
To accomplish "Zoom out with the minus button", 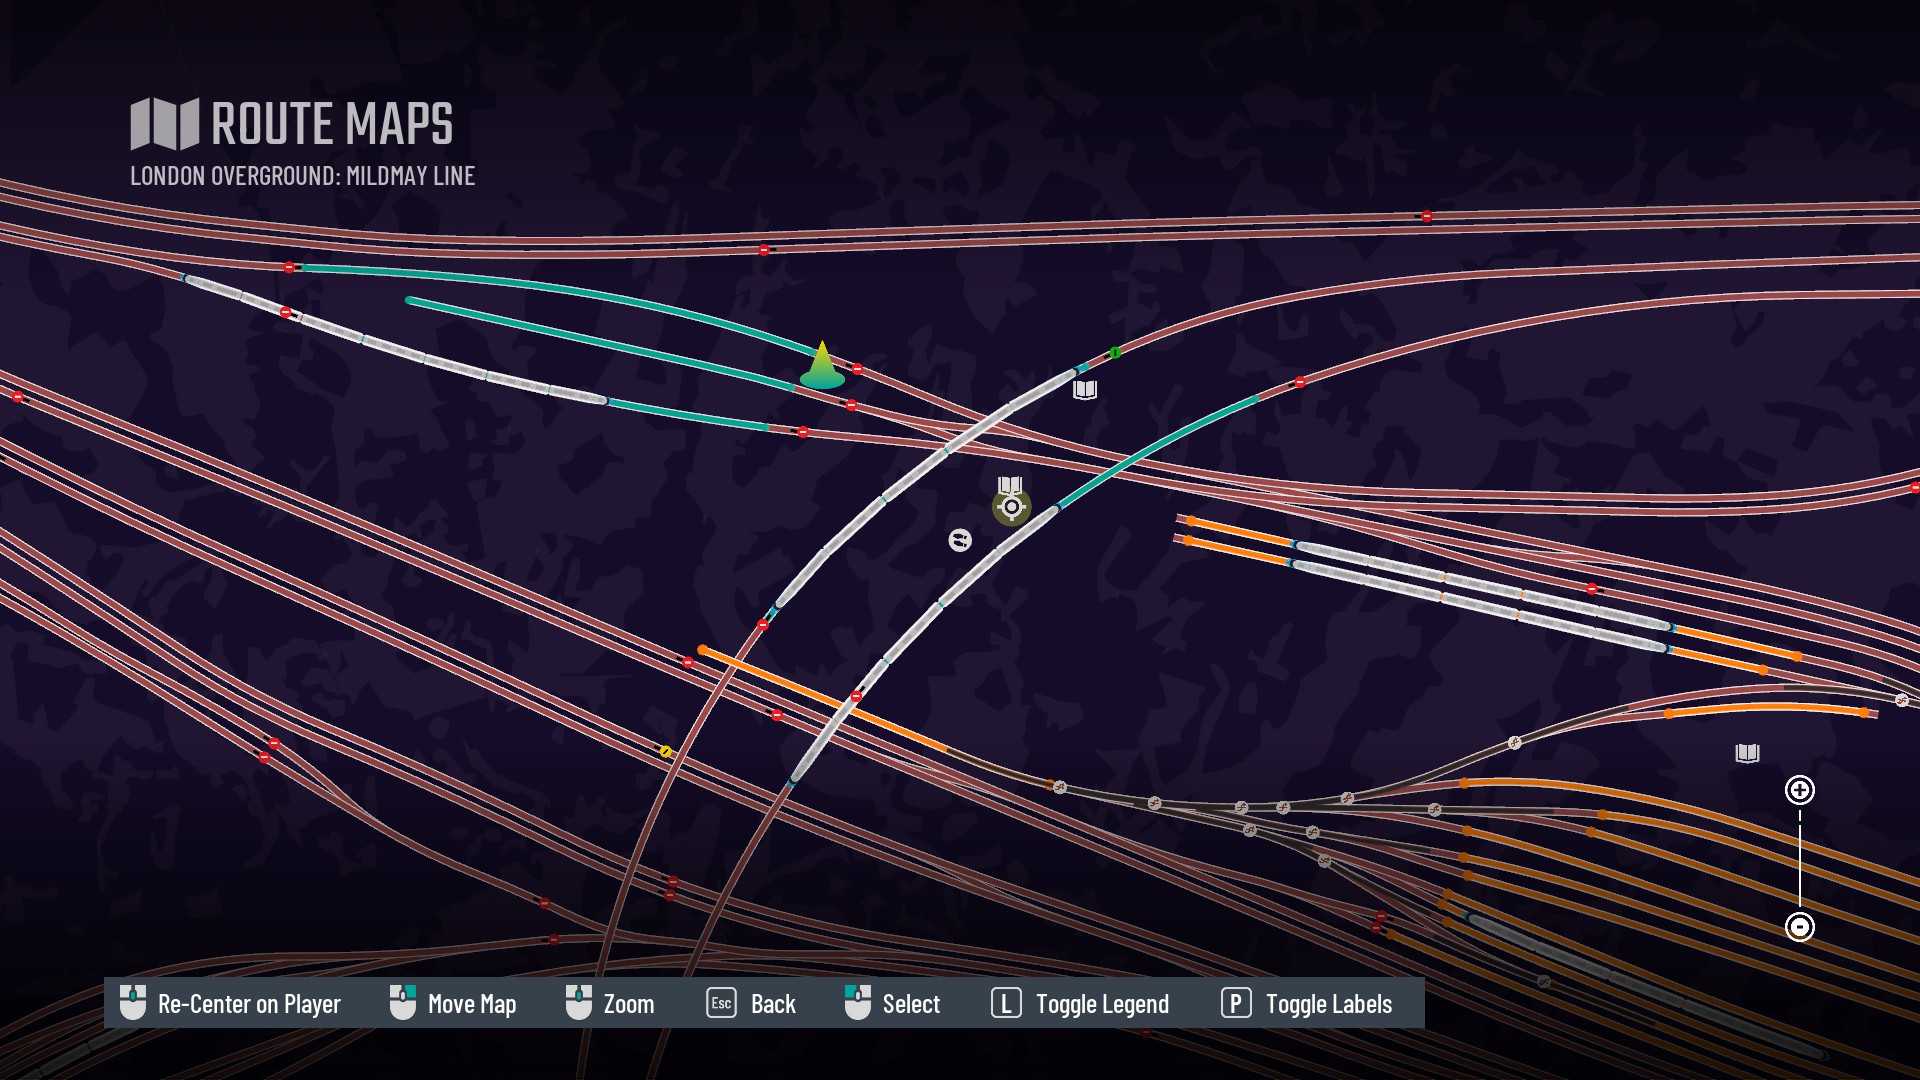I will 1800,927.
